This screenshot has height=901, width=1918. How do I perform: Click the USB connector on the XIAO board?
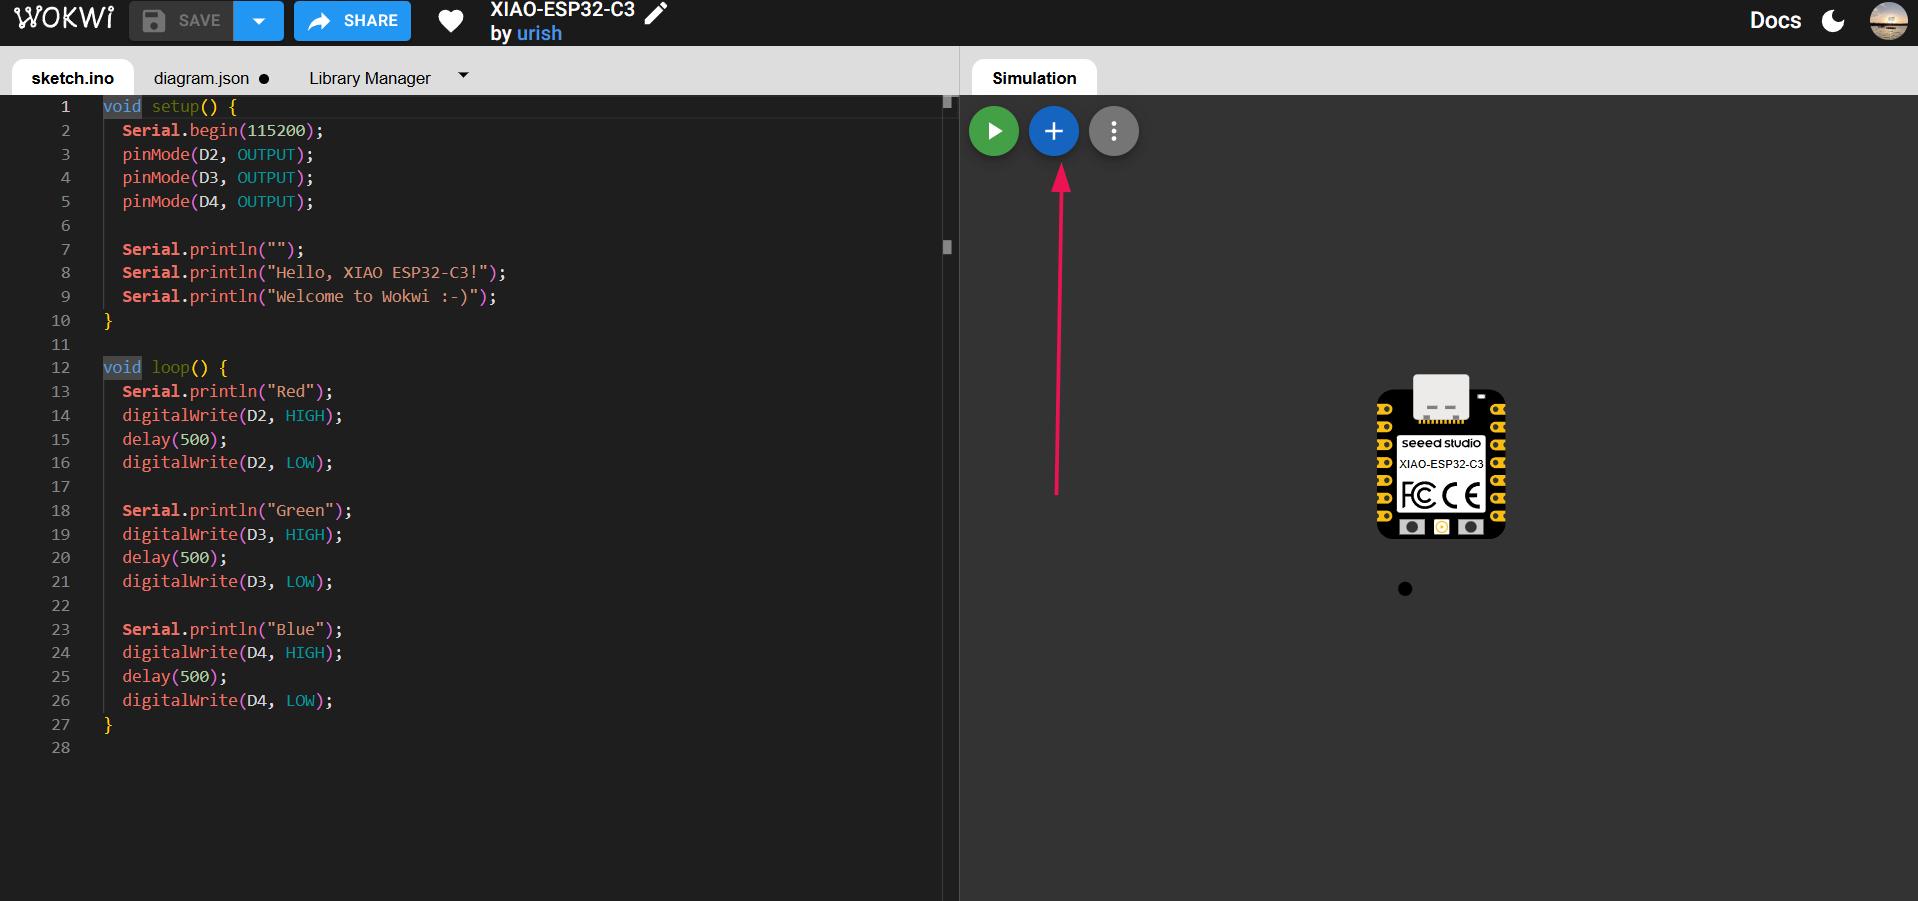[1441, 398]
